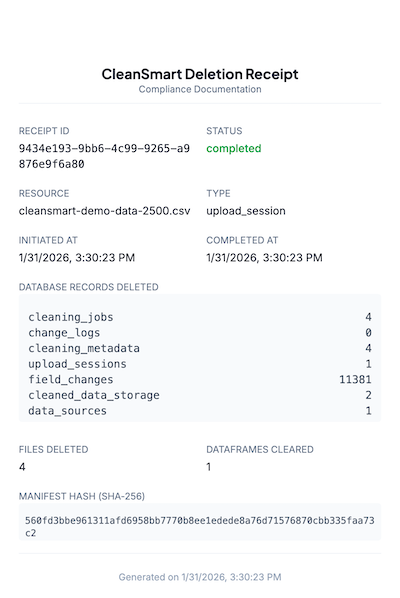This screenshot has height=598, width=400.
Task: Select the Compliance Documentation subtitle
Action: [200, 89]
